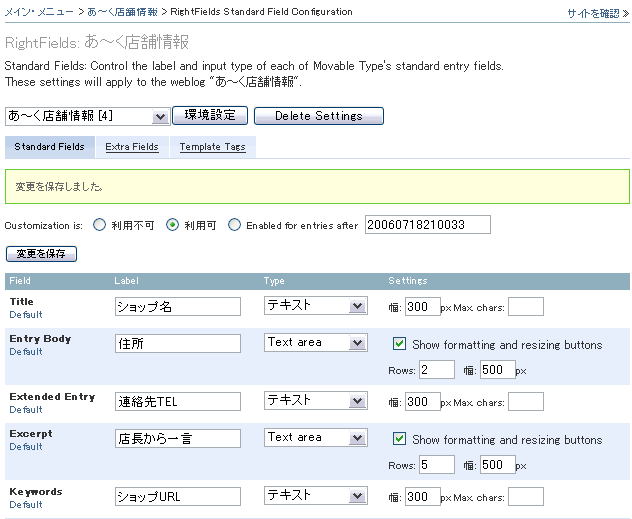Open the Type dropdown for Entry Body

point(316,343)
